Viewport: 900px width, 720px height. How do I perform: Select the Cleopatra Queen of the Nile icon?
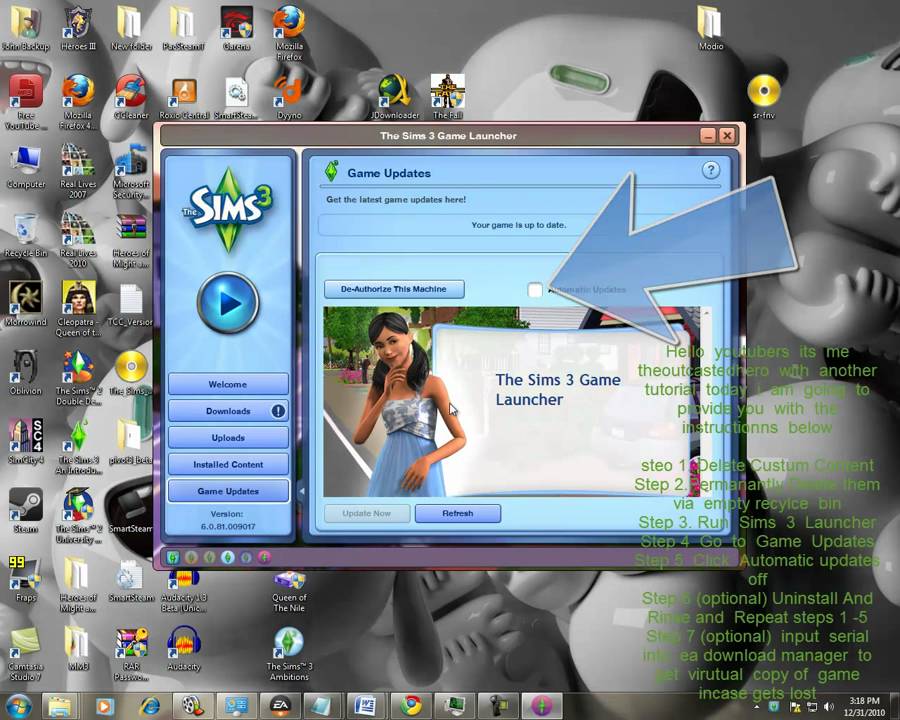(x=78, y=309)
